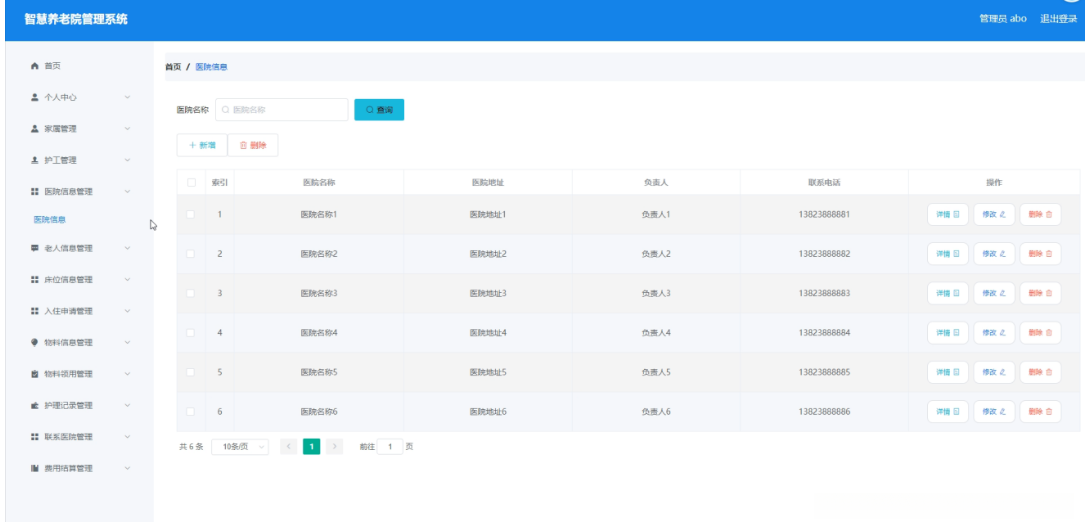
Task: Click the blue 查询 search button
Action: [x=379, y=109]
